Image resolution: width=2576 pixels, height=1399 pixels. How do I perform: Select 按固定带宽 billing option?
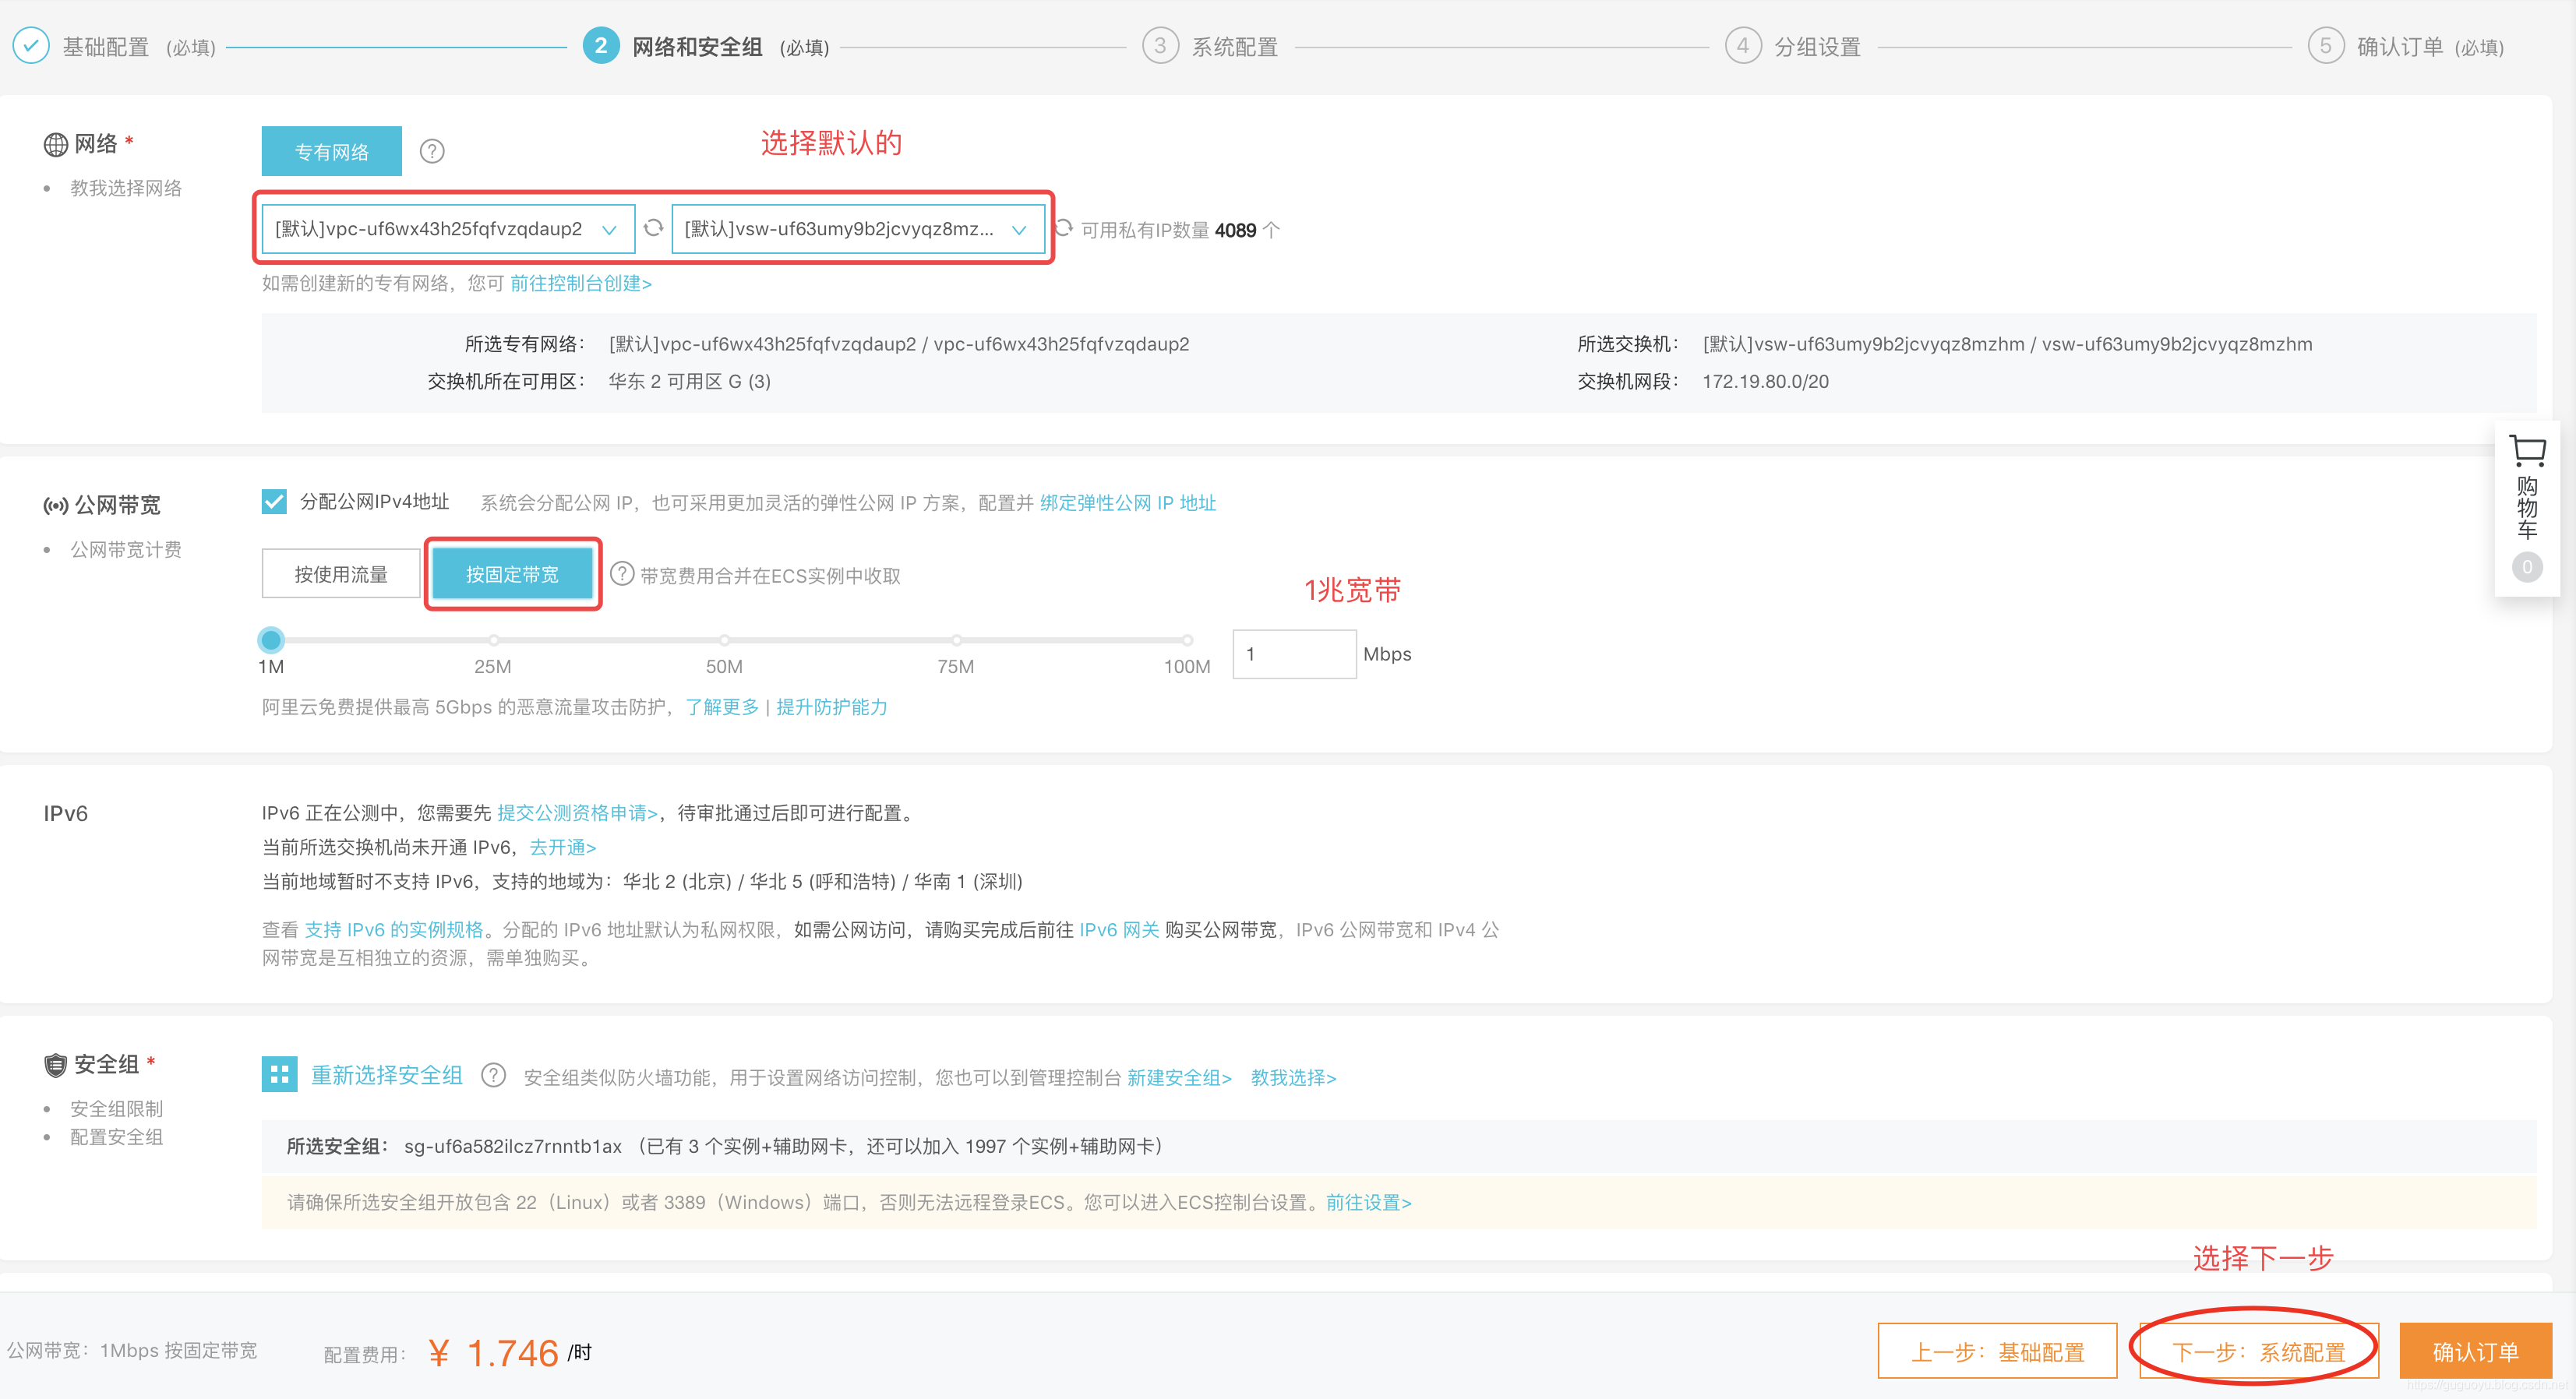pos(512,574)
